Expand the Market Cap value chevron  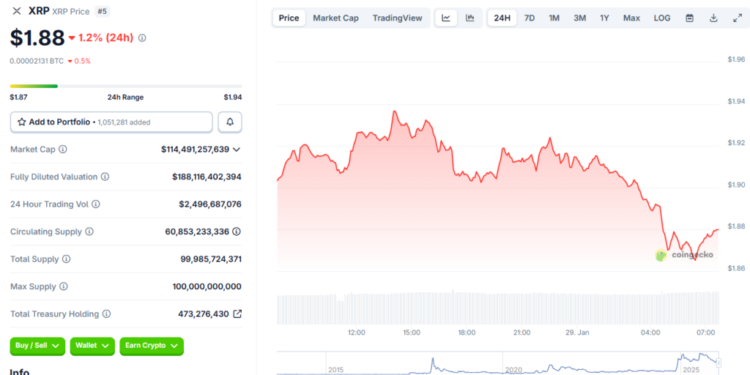pos(236,150)
